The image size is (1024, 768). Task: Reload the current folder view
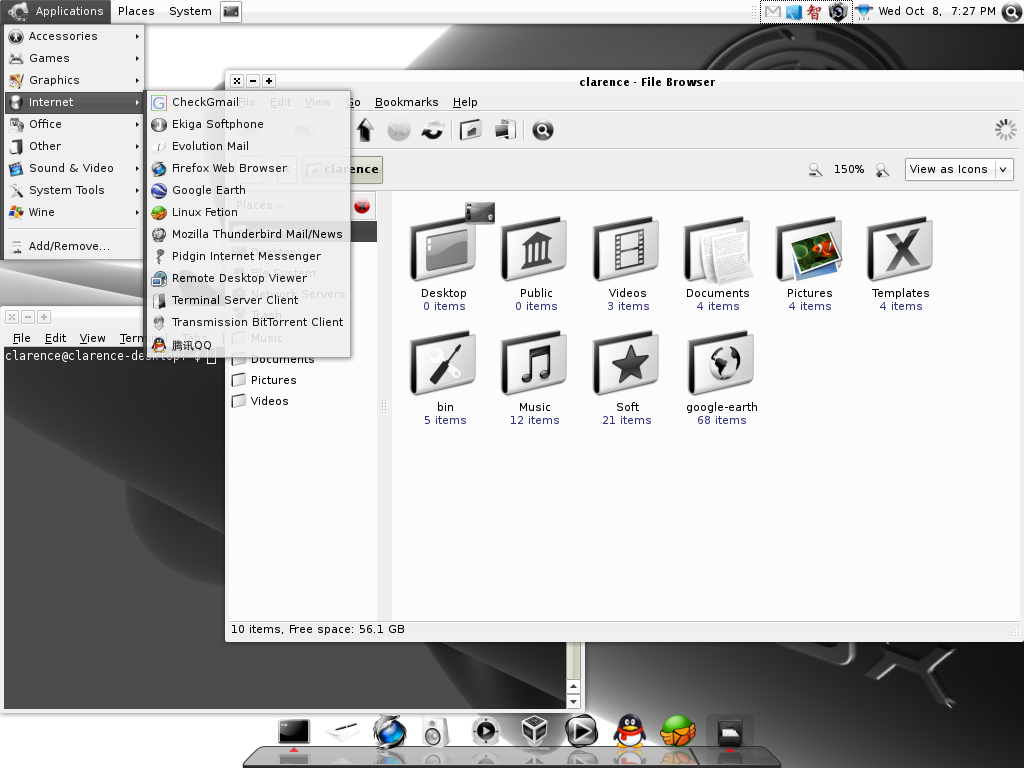[x=432, y=130]
